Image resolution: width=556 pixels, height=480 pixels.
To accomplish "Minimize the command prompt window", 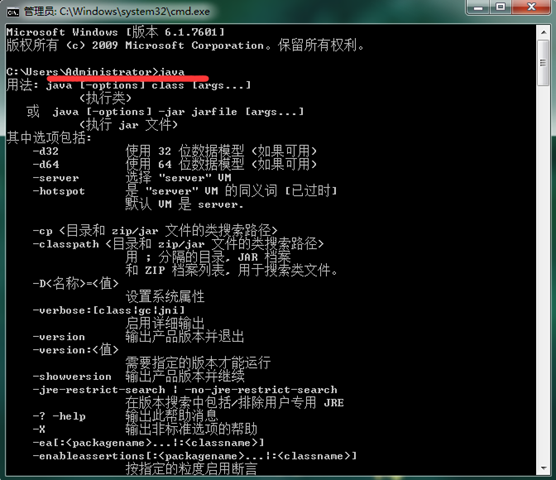I will coord(478,7).
